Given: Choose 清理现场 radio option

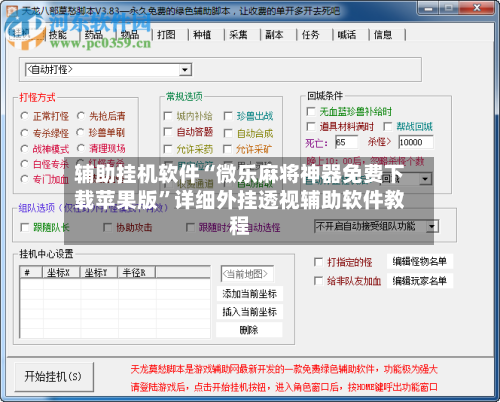Looking at the screenshot, I should click(81, 148).
